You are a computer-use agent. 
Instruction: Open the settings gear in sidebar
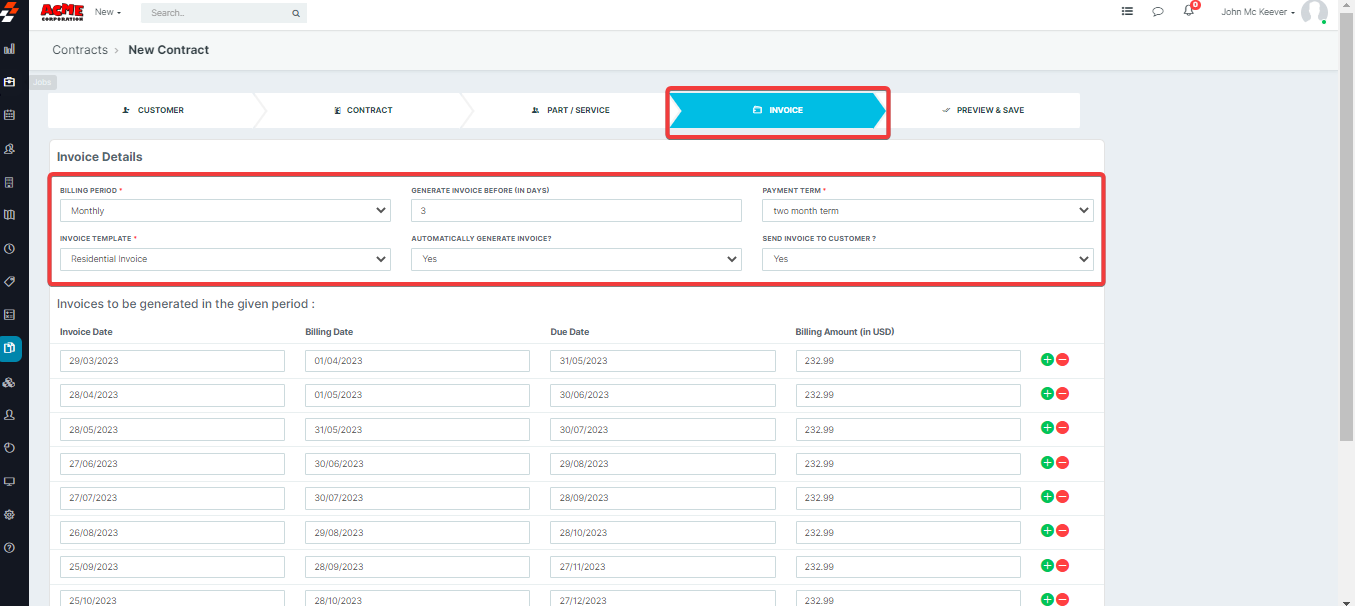10,515
